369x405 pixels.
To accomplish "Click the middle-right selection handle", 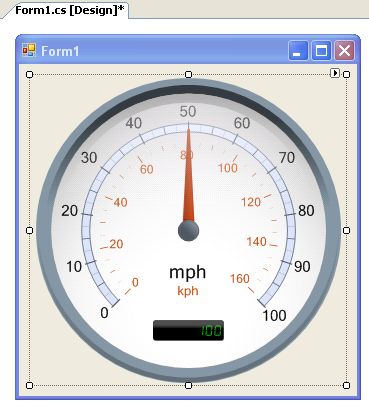I will point(347,230).
